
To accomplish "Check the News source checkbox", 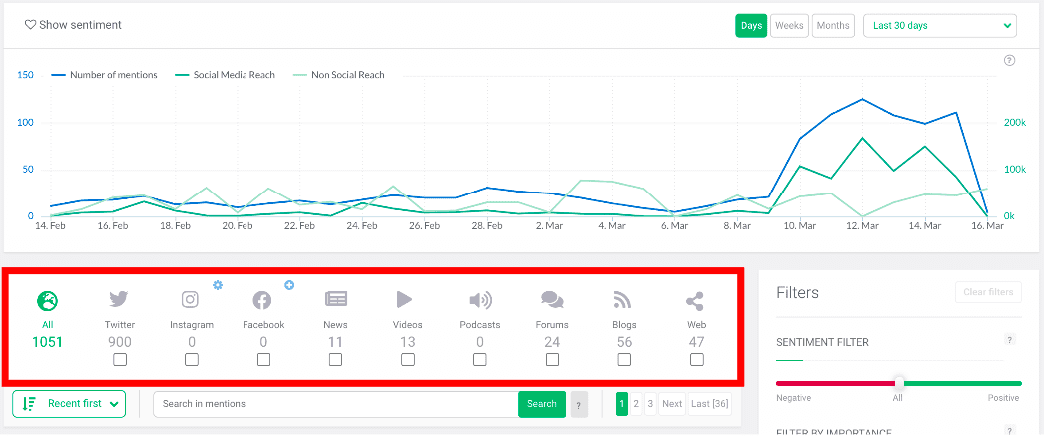I will click(336, 359).
